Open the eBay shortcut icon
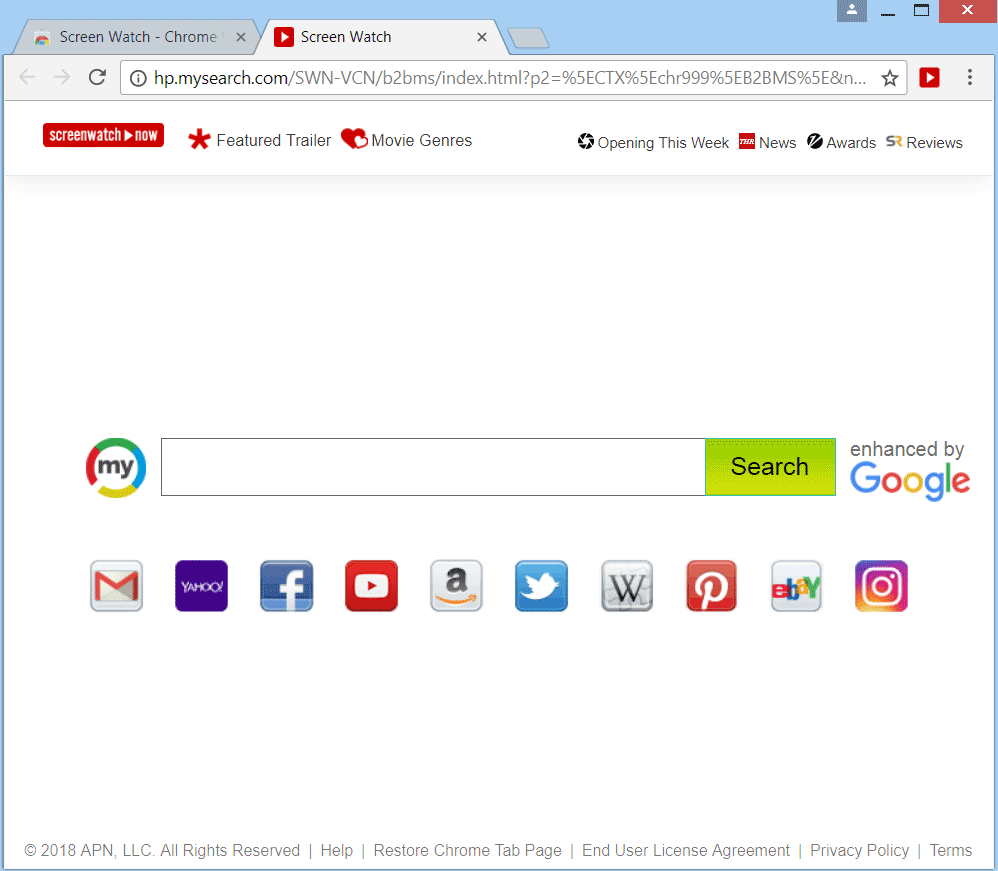Viewport: 998px width, 871px height. point(796,586)
